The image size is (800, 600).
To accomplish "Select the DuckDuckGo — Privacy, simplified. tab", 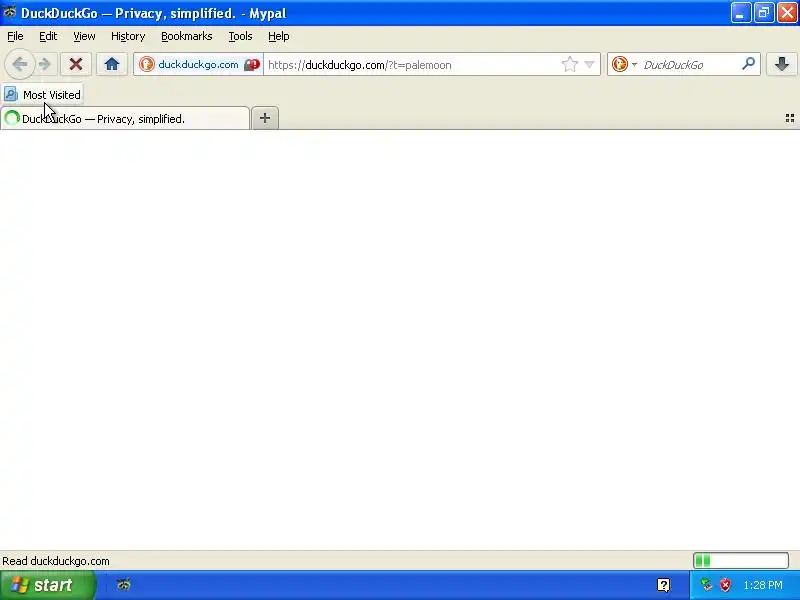I will tap(125, 119).
